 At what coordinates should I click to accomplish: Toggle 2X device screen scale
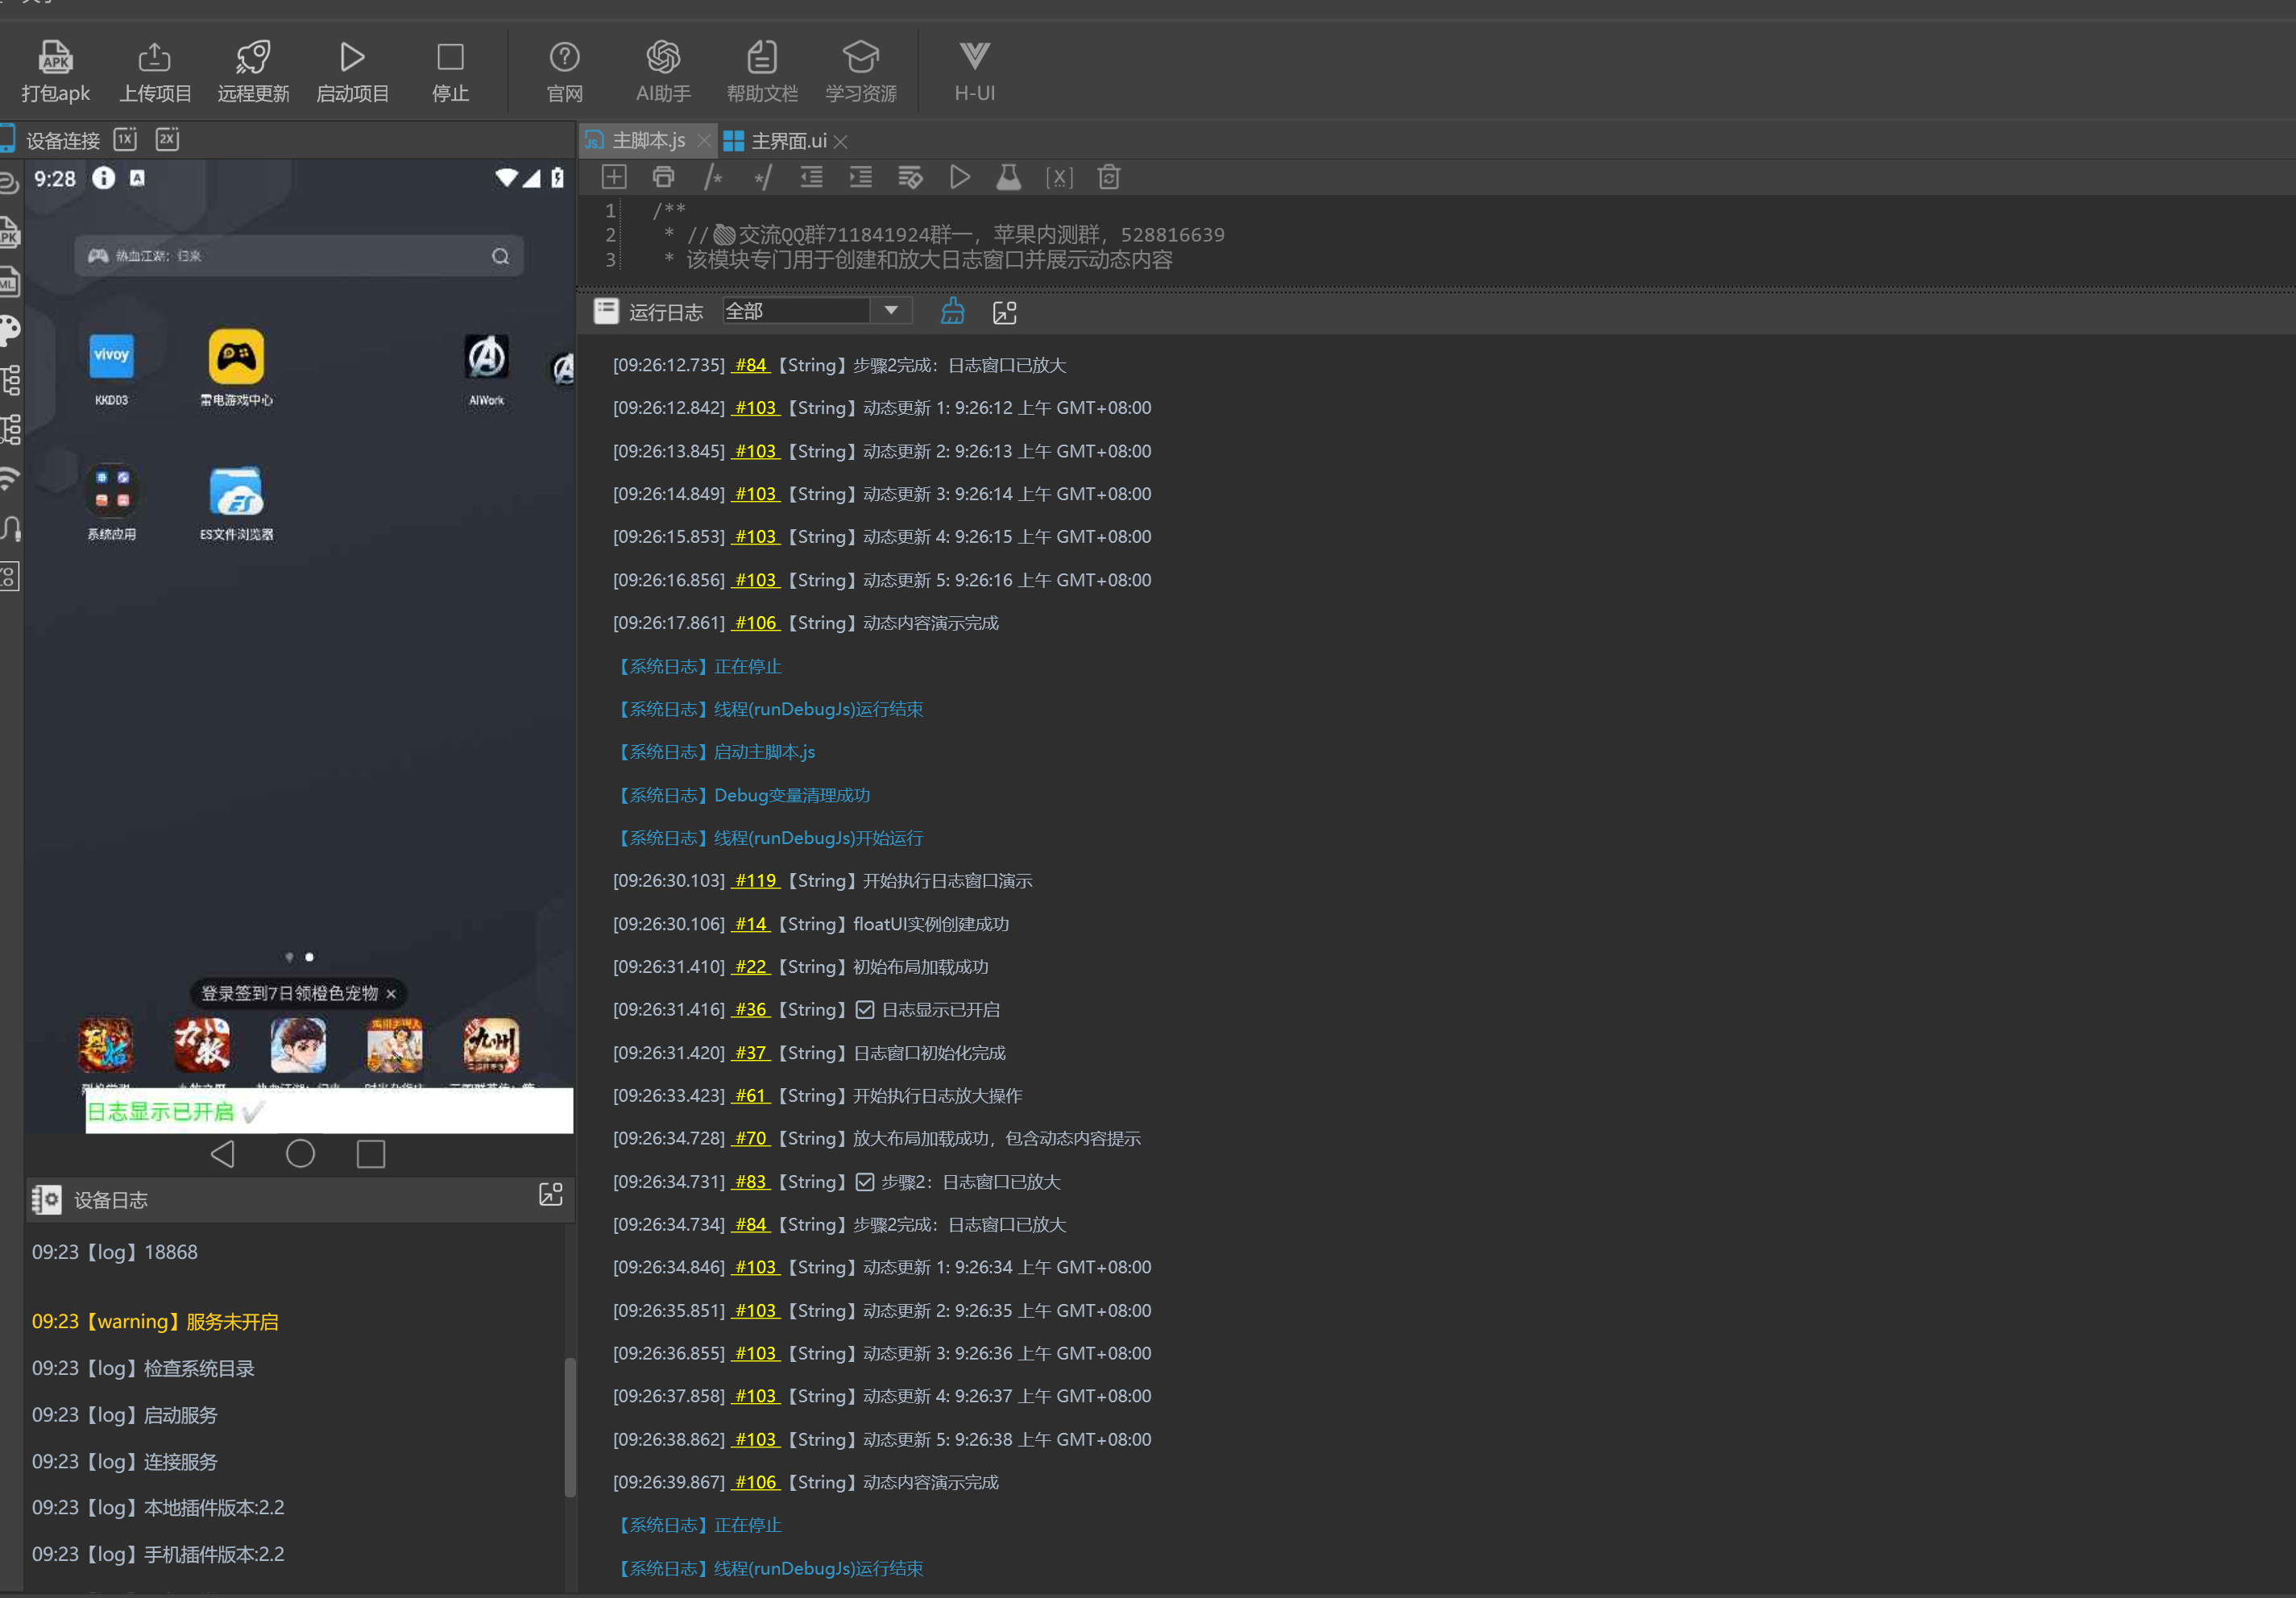[167, 139]
